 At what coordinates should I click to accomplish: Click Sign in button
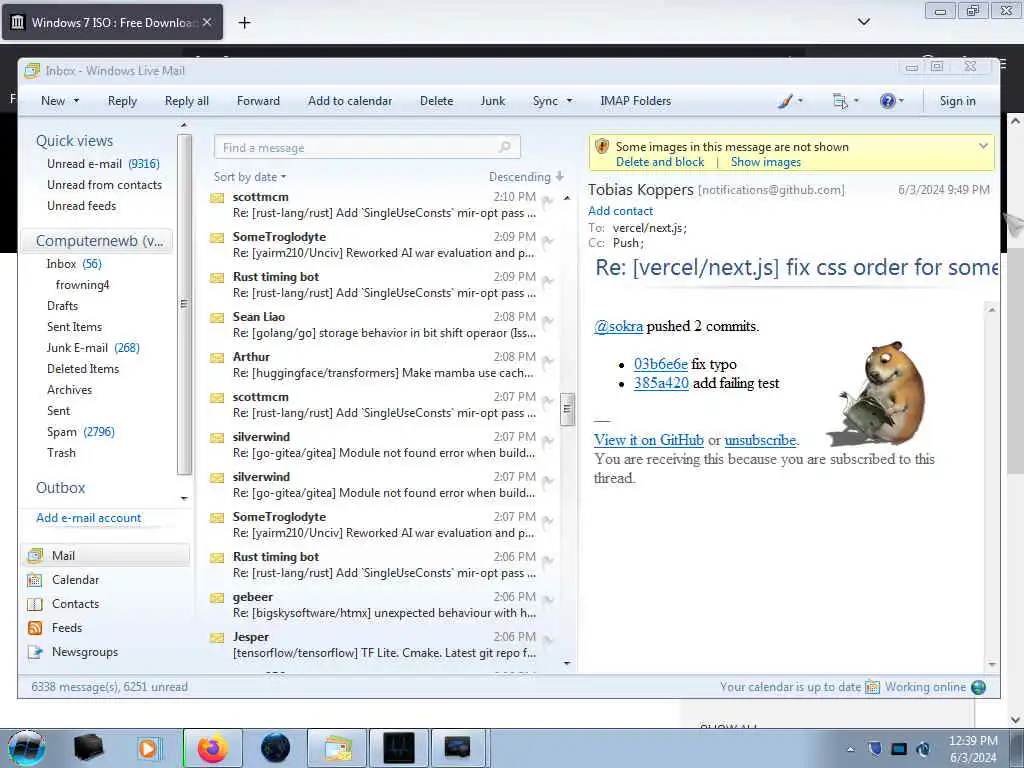(x=957, y=101)
